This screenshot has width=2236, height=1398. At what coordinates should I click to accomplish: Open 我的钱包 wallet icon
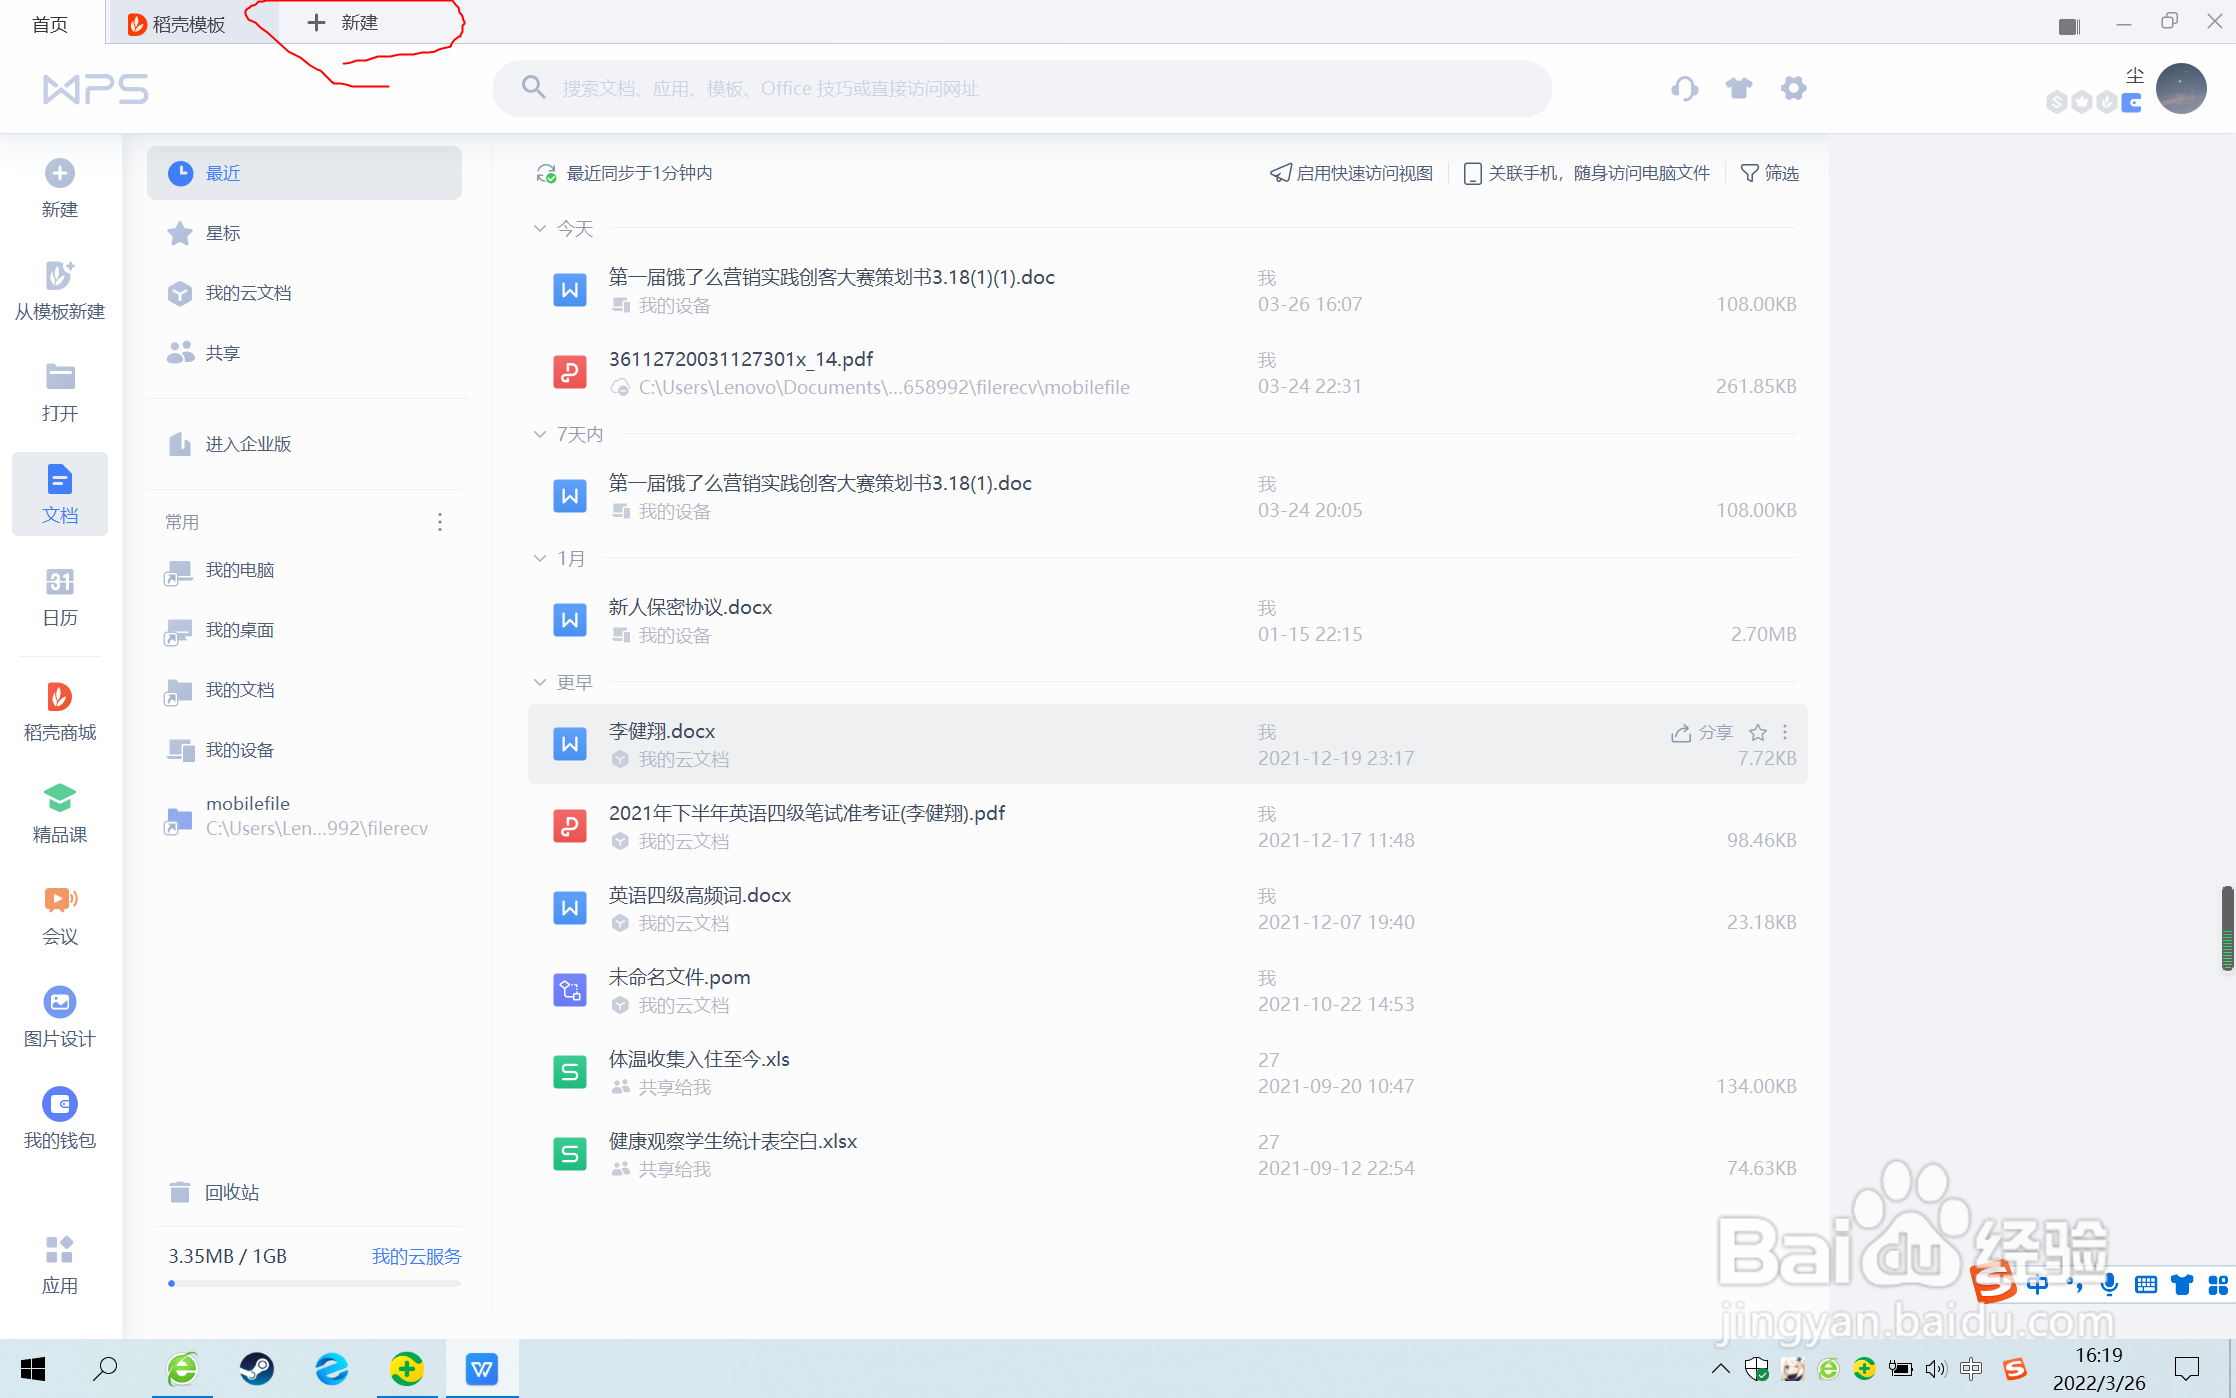[60, 1104]
